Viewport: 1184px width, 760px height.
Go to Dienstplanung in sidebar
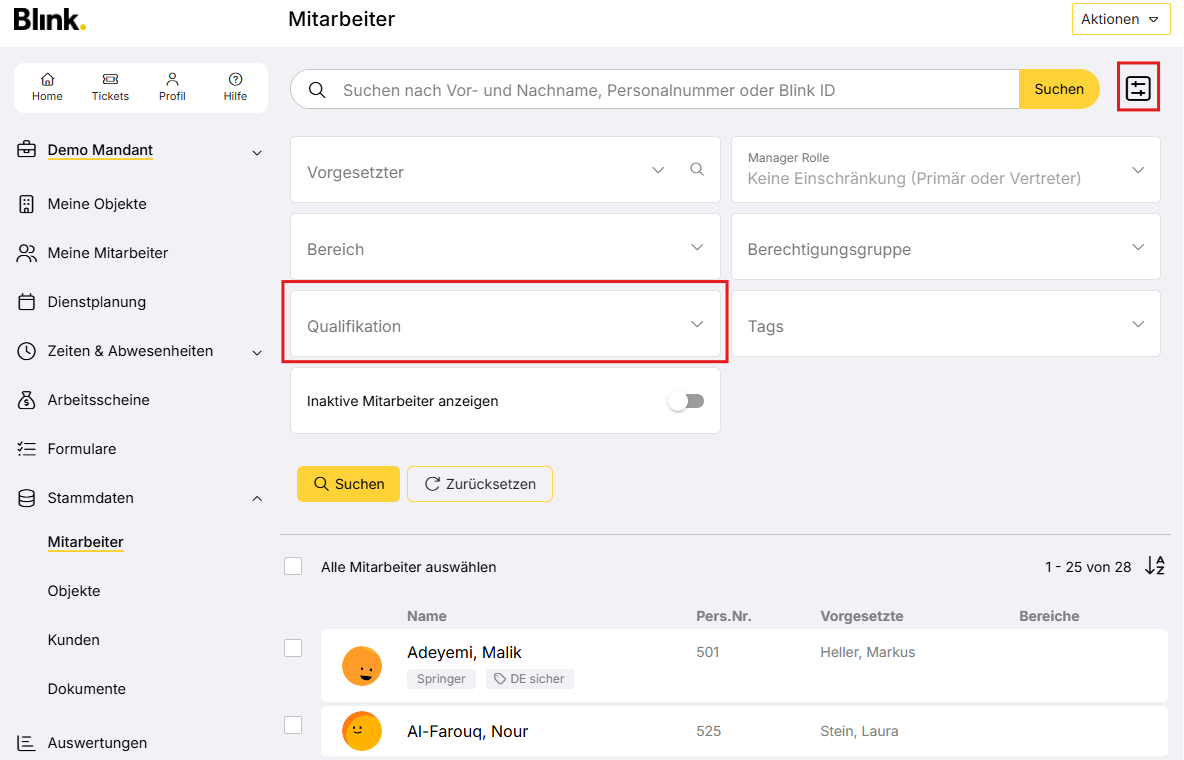96,302
